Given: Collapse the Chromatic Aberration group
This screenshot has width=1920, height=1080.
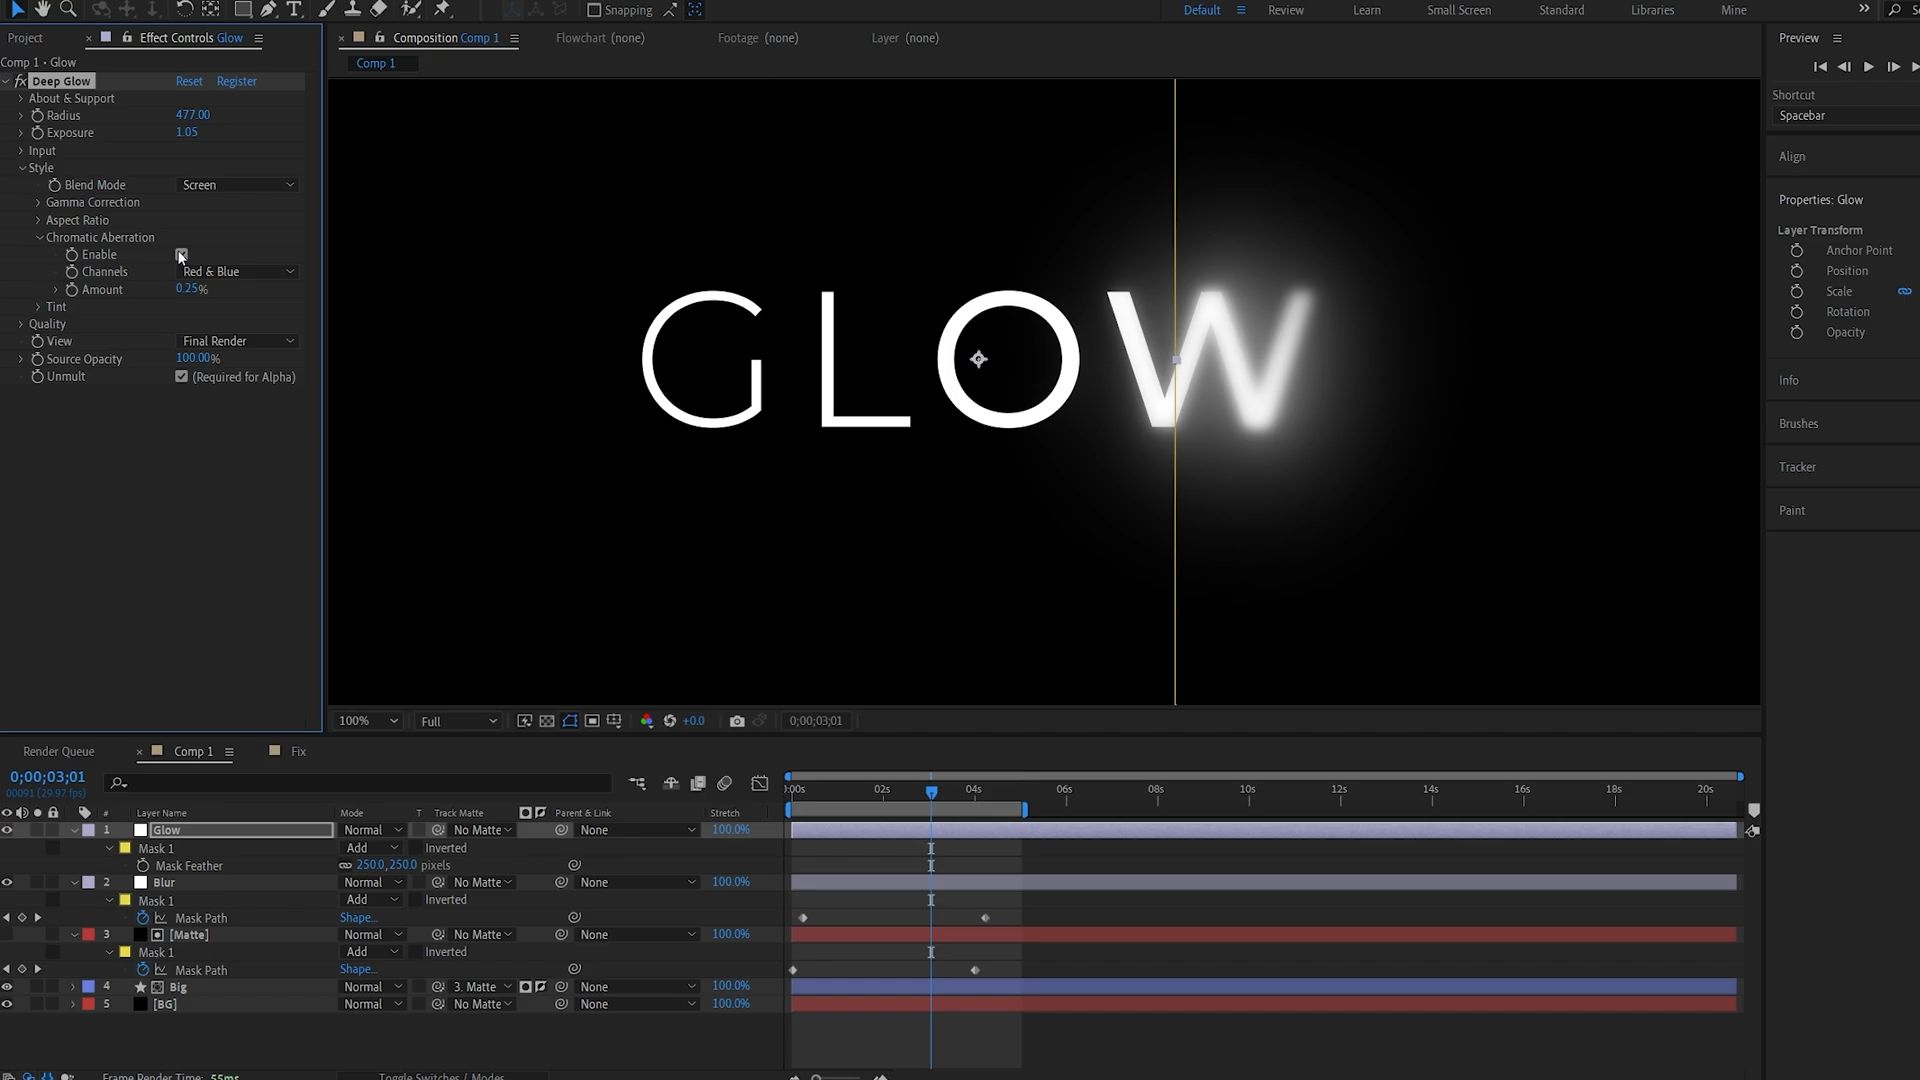Looking at the screenshot, I should coord(39,237).
